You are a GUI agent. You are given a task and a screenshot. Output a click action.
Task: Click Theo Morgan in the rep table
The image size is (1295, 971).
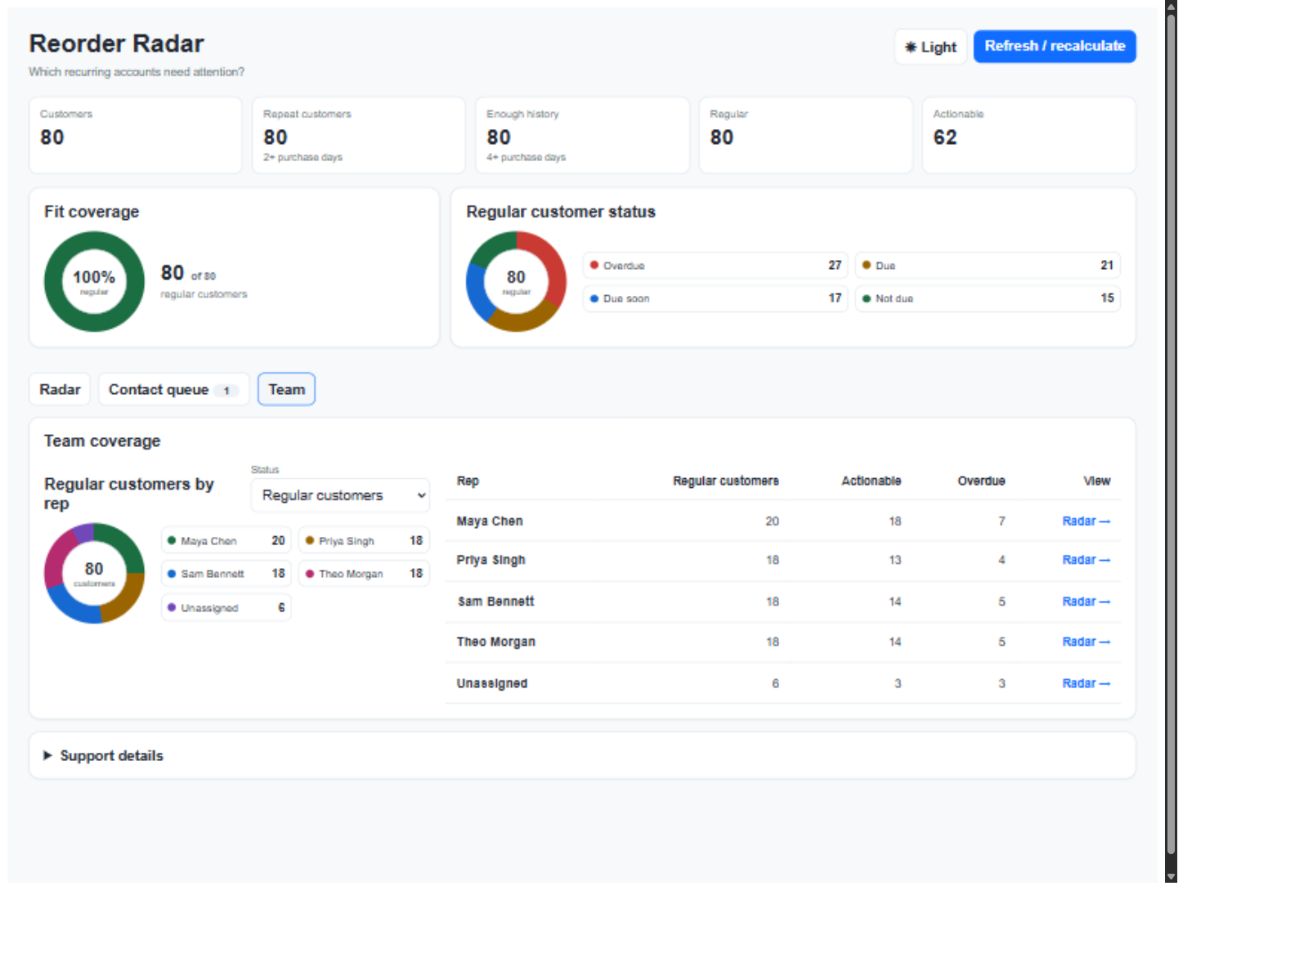[x=496, y=642]
